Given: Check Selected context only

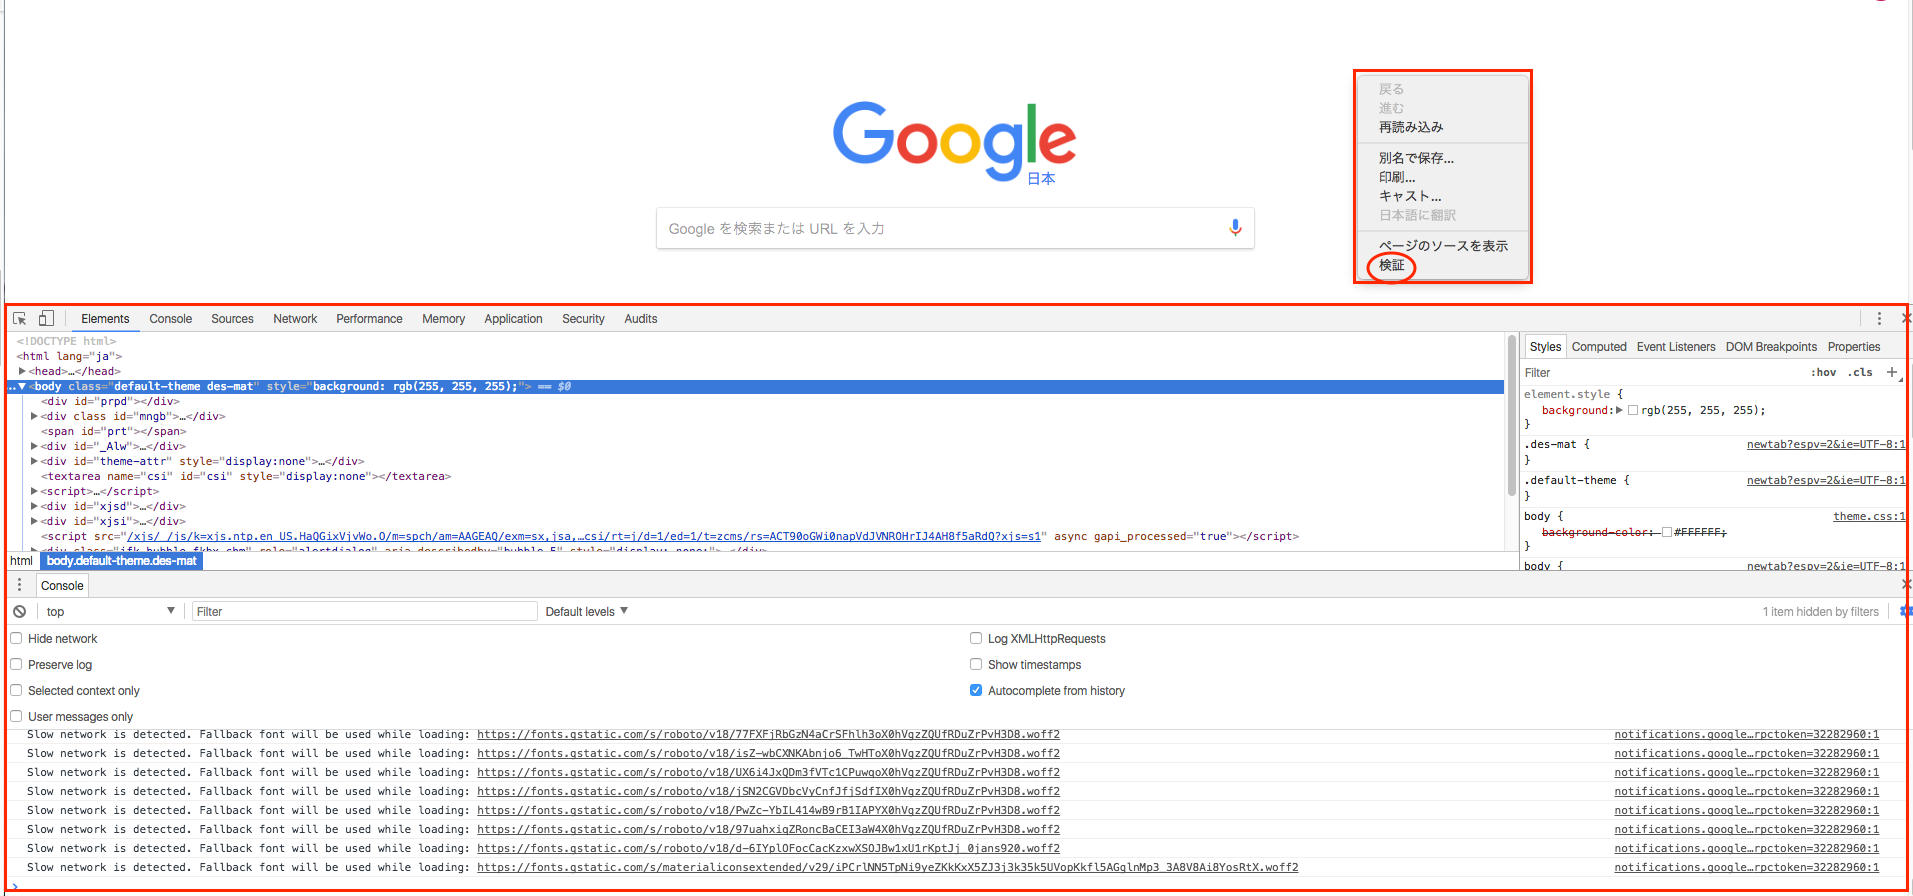Looking at the screenshot, I should 16,690.
